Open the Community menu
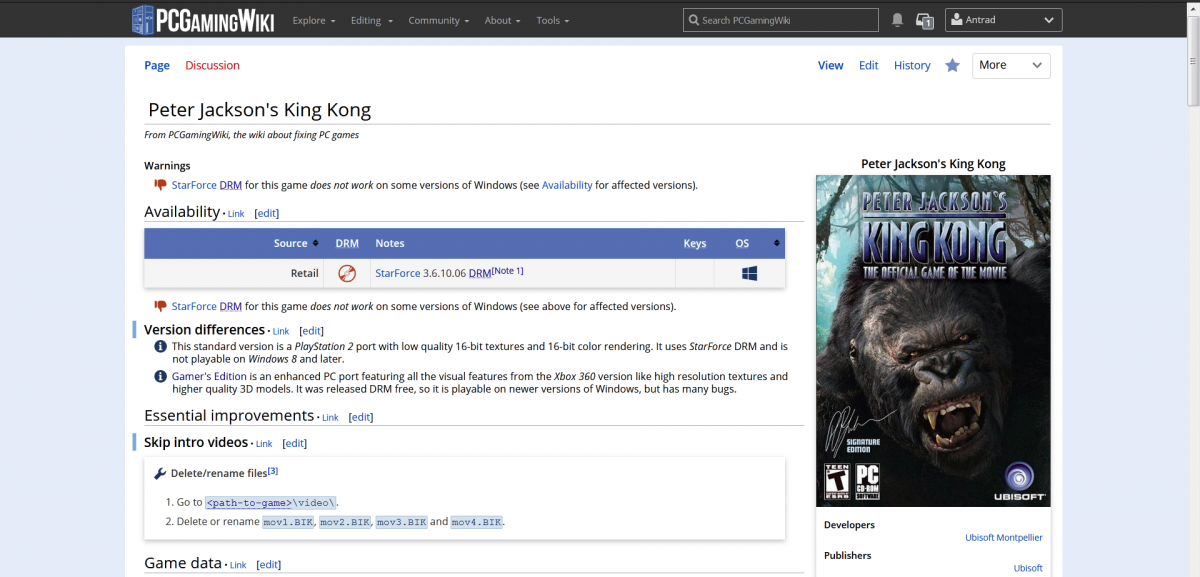1200x577 pixels. (x=439, y=20)
